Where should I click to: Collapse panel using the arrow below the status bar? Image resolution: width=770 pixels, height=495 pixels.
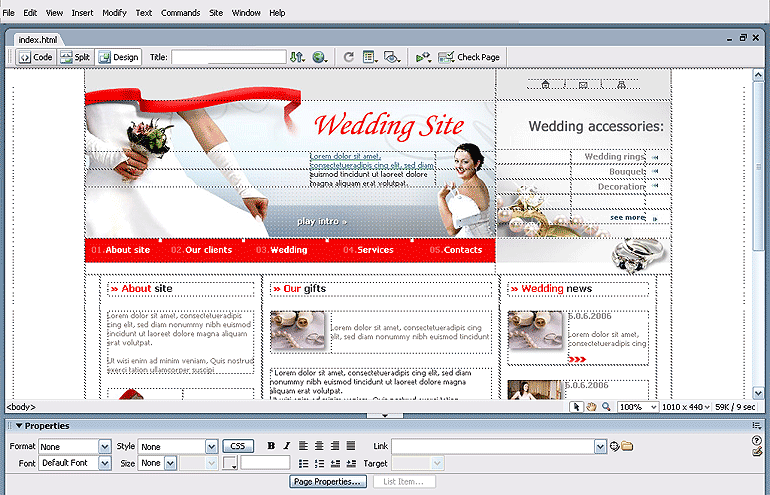tap(385, 415)
